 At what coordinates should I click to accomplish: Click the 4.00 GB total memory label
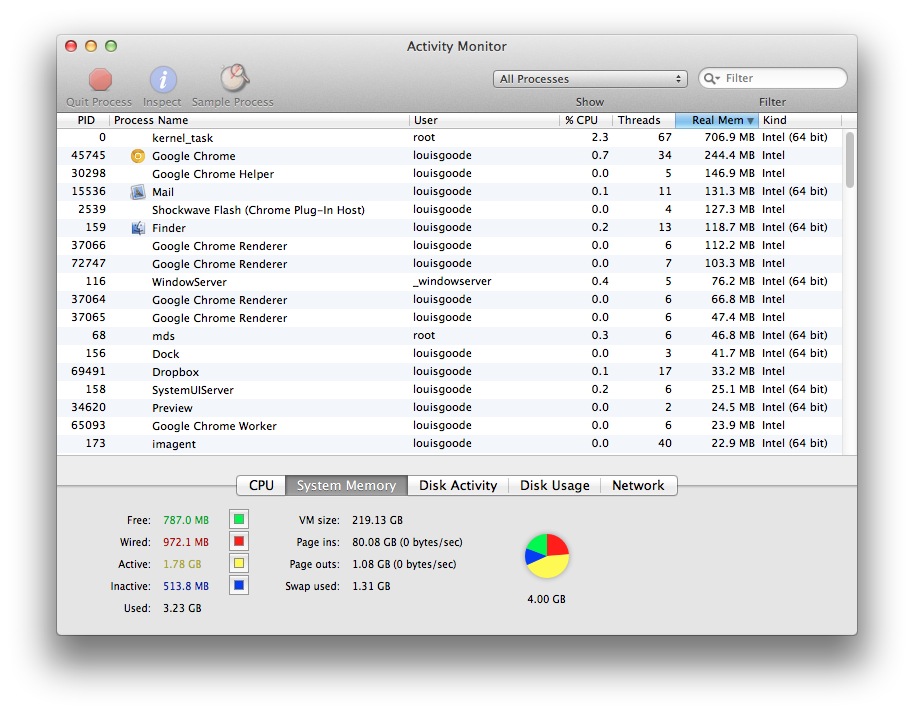coord(546,599)
